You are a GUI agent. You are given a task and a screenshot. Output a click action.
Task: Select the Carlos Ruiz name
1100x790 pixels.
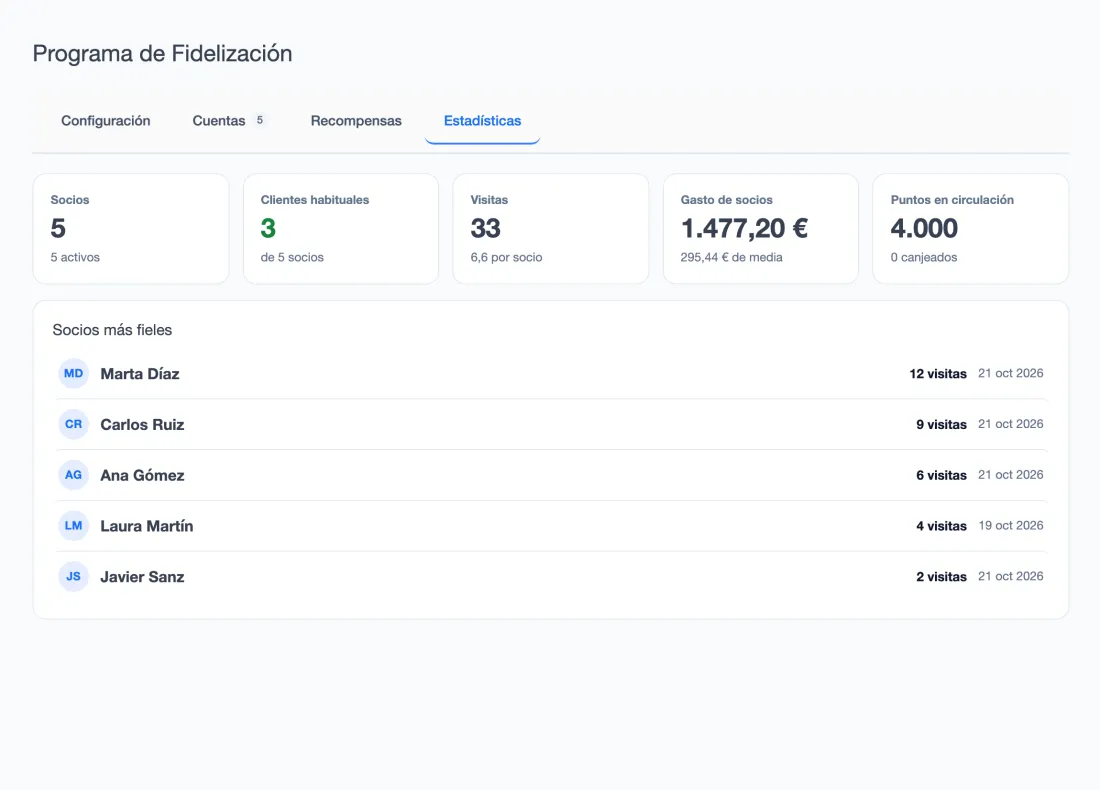(x=142, y=424)
